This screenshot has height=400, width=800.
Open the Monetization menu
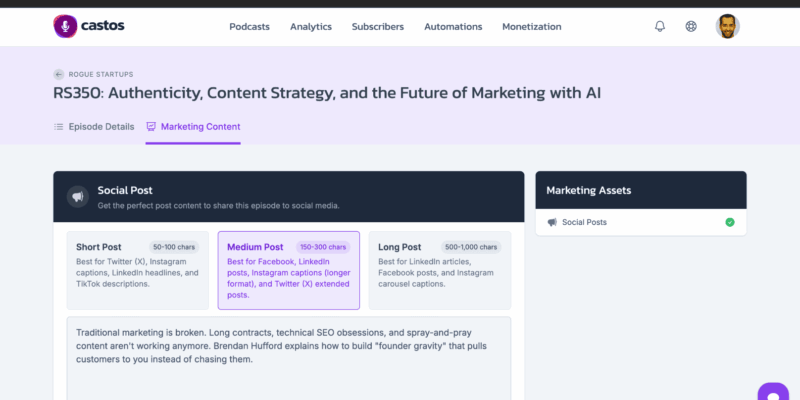point(532,27)
